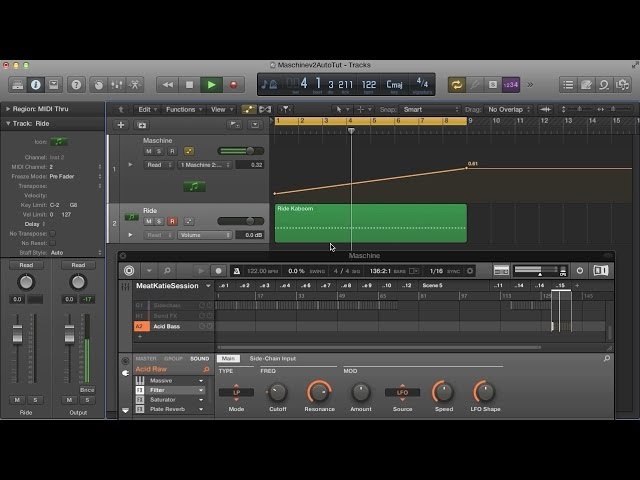Solo the Maschine track
The image size is (640, 480).
159,151
